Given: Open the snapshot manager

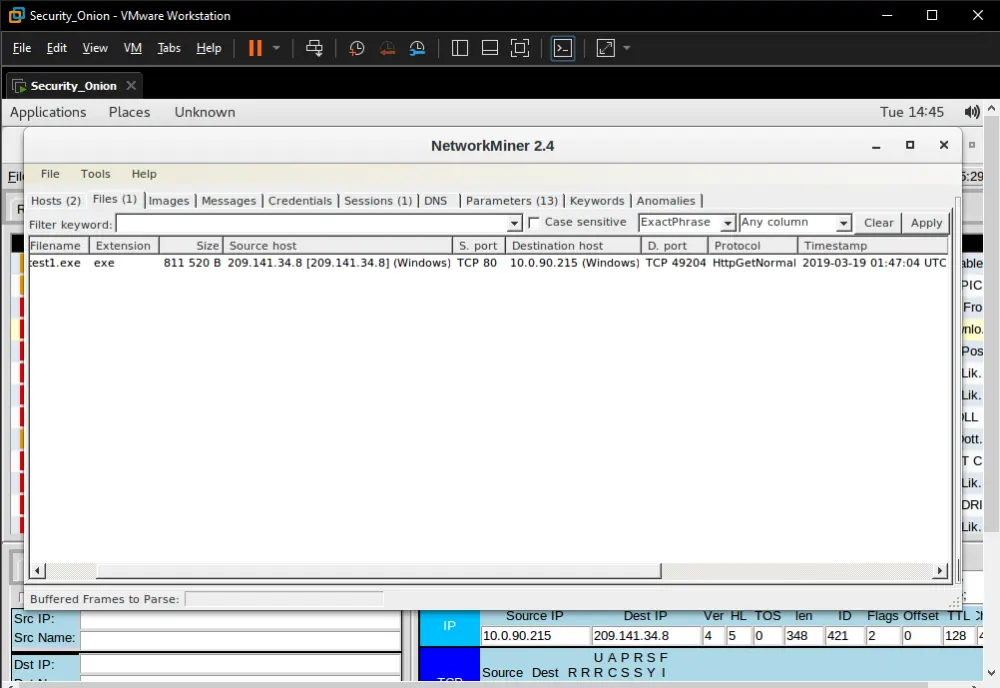Looking at the screenshot, I should click(x=417, y=48).
